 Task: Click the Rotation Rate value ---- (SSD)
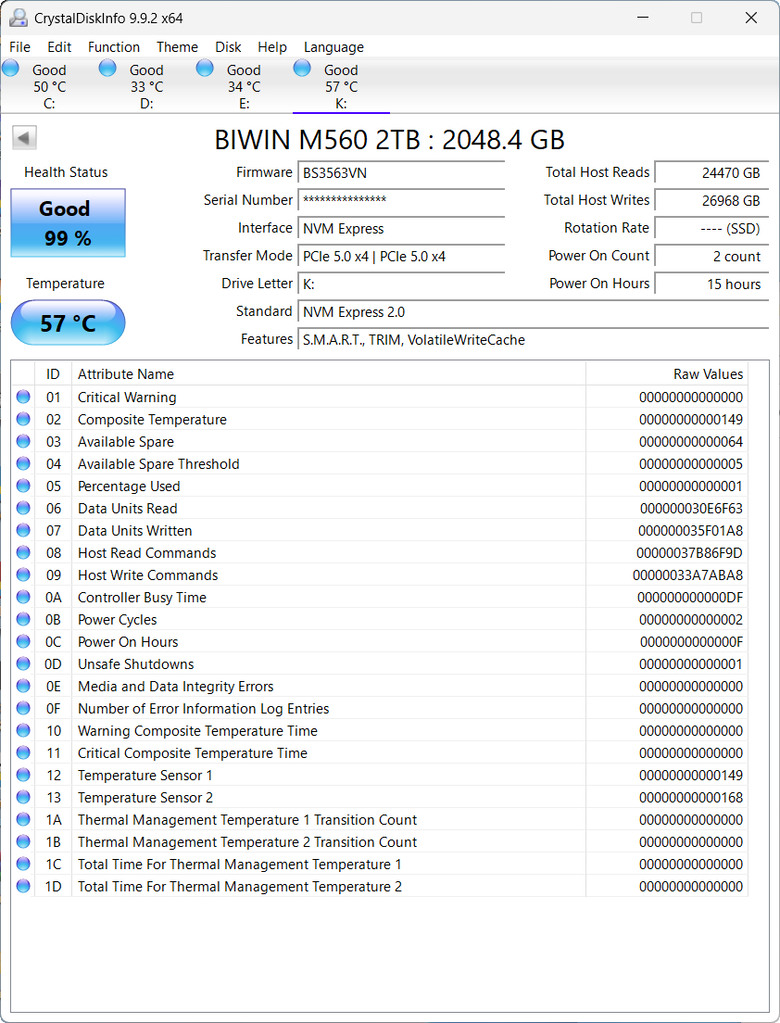pos(712,228)
